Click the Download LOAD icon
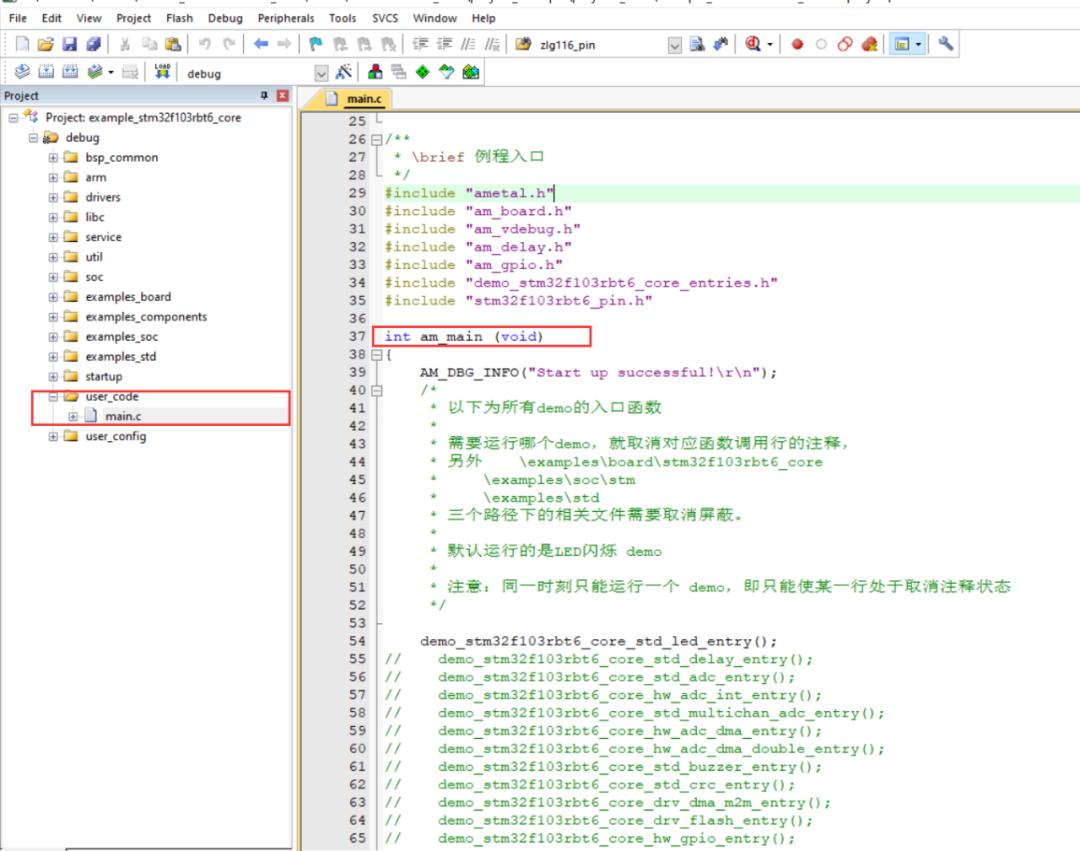This screenshot has height=851, width=1080. click(163, 72)
